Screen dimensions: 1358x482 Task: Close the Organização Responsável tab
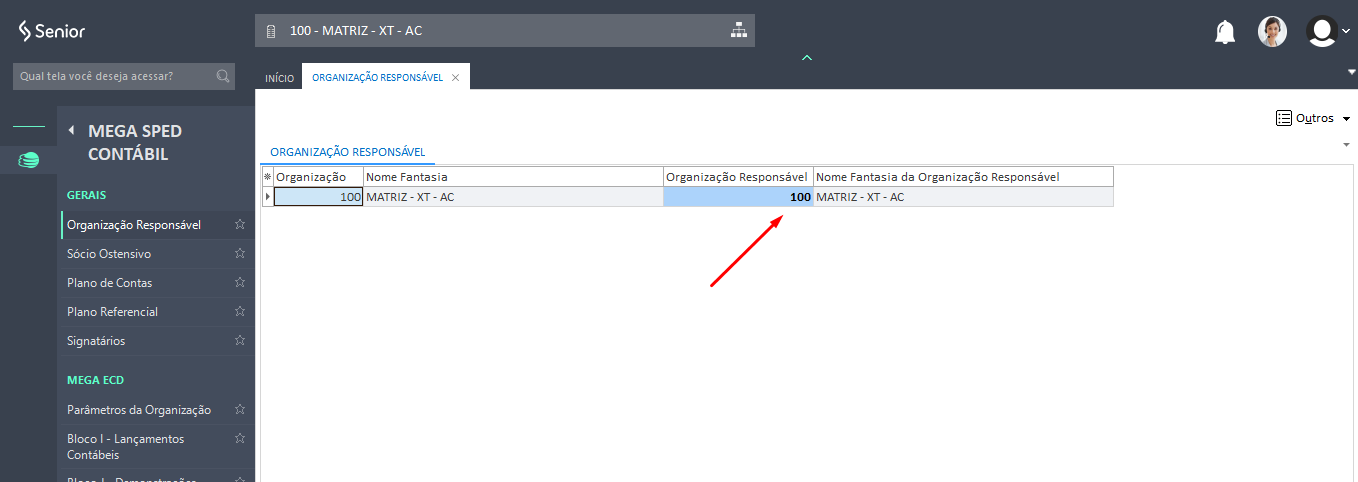455,77
